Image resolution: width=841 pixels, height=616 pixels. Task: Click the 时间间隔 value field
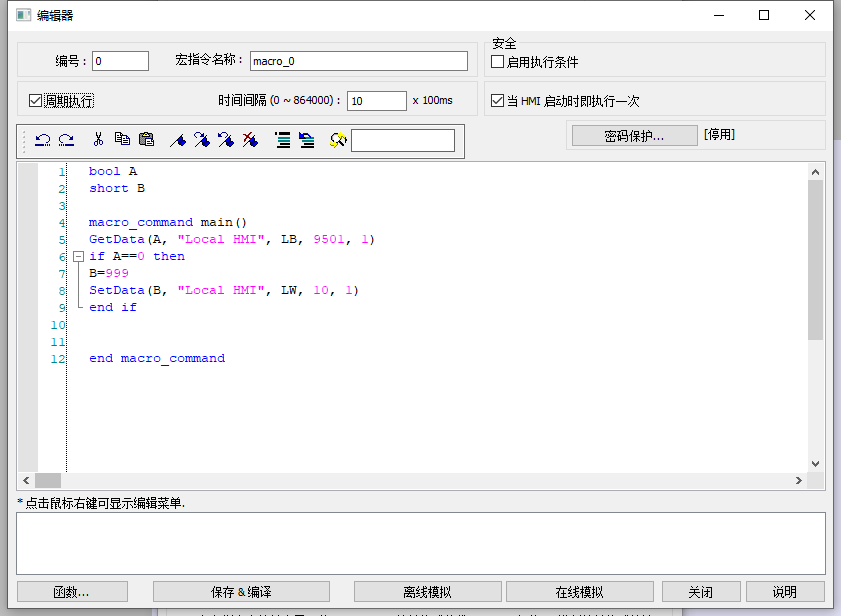[376, 101]
